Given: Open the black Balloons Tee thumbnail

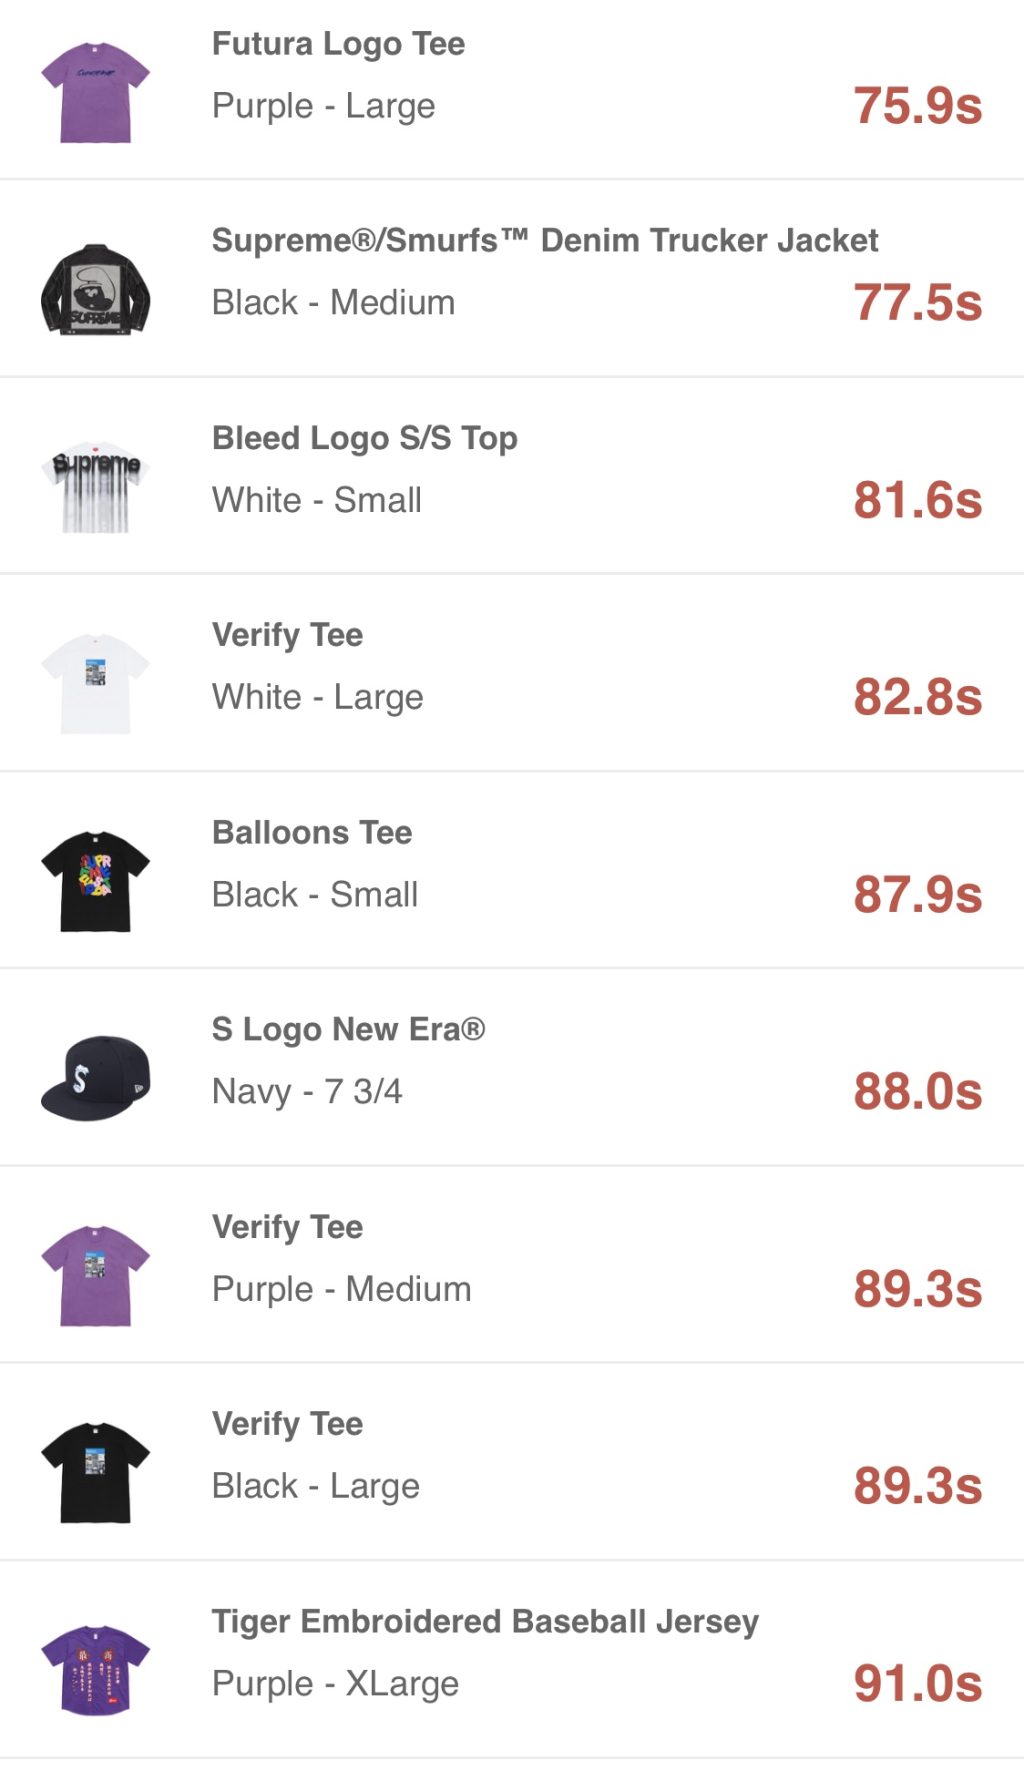Looking at the screenshot, I should click(x=95, y=881).
